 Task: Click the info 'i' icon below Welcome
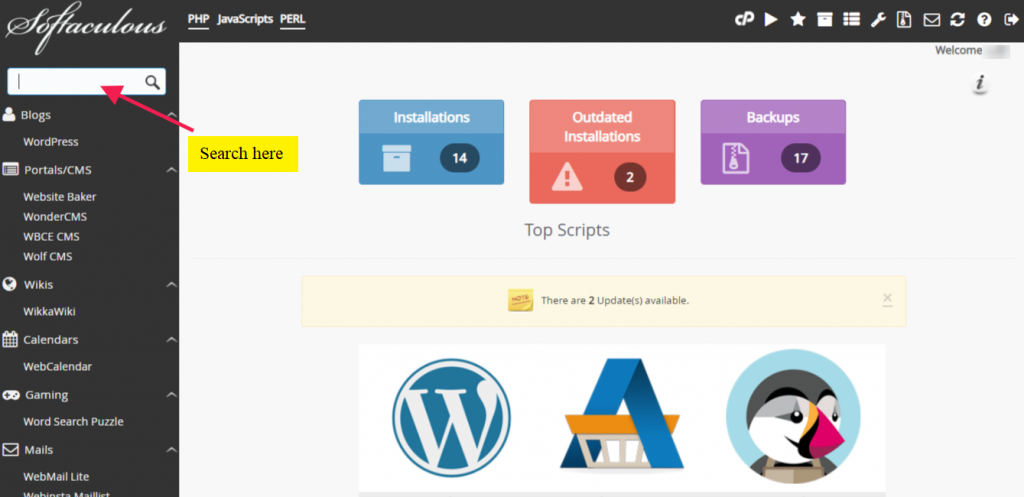pyautogui.click(x=980, y=84)
